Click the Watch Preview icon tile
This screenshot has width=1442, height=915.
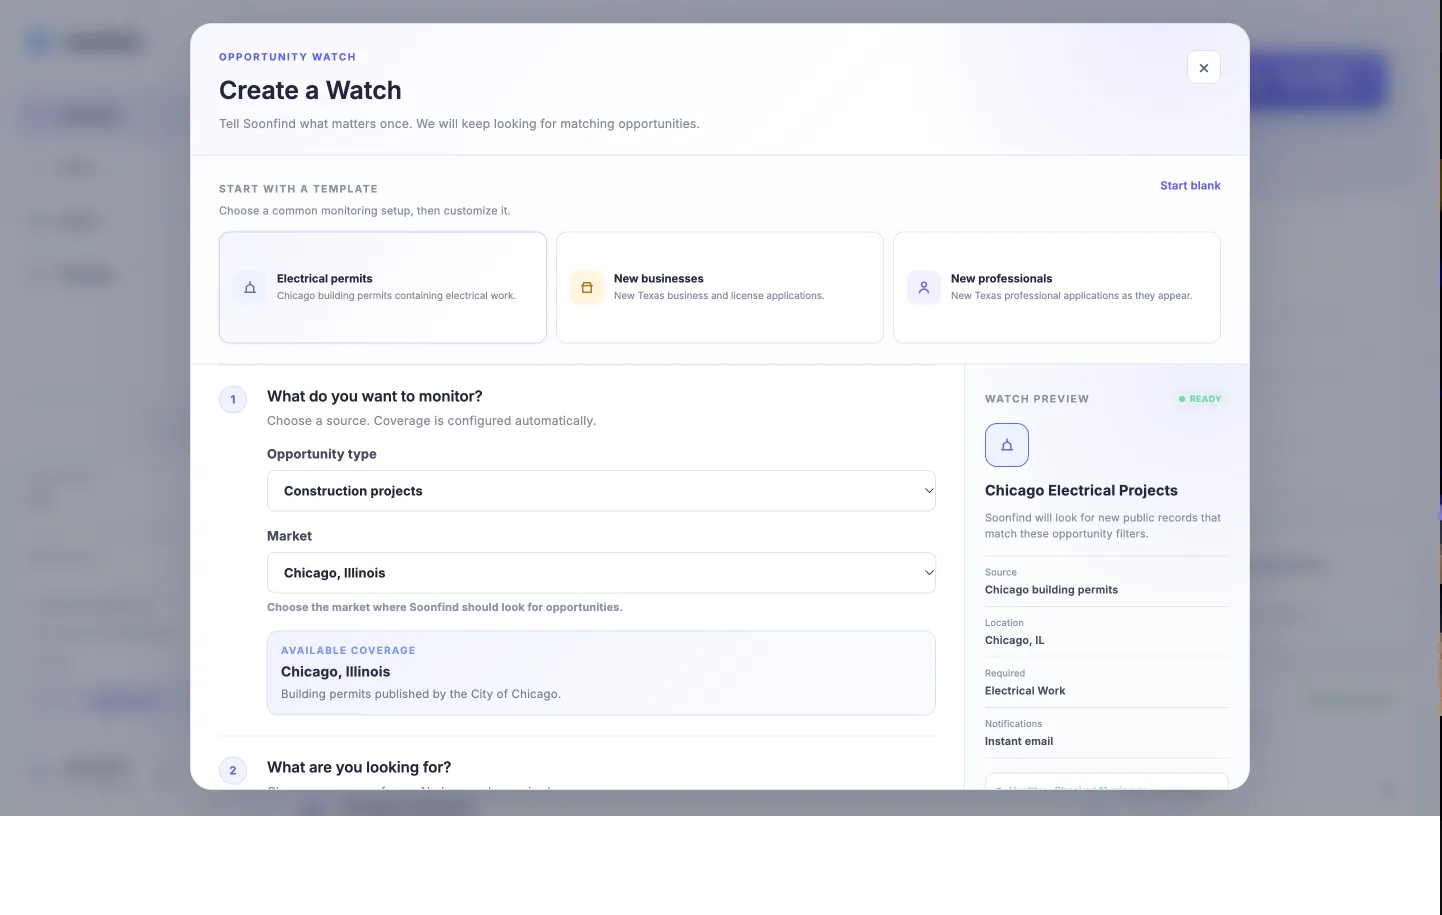coord(1007,445)
